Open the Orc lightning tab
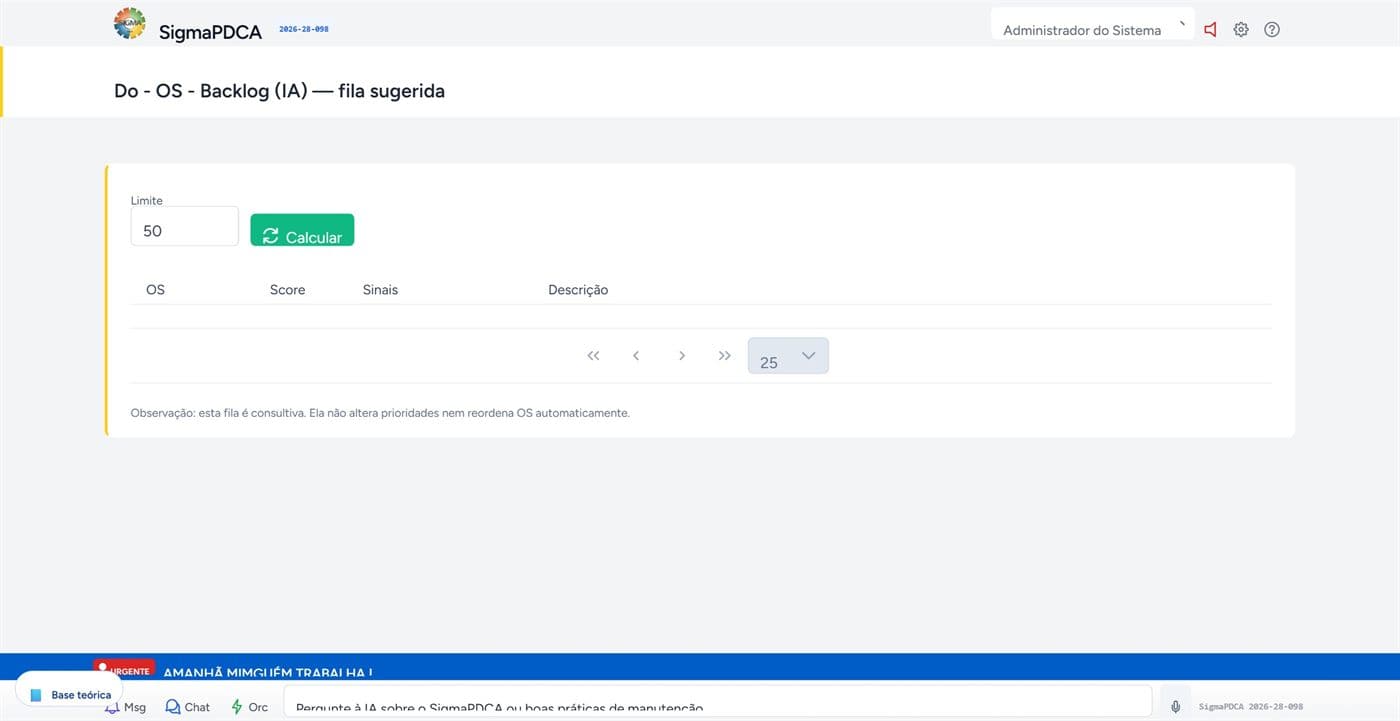 [249, 707]
